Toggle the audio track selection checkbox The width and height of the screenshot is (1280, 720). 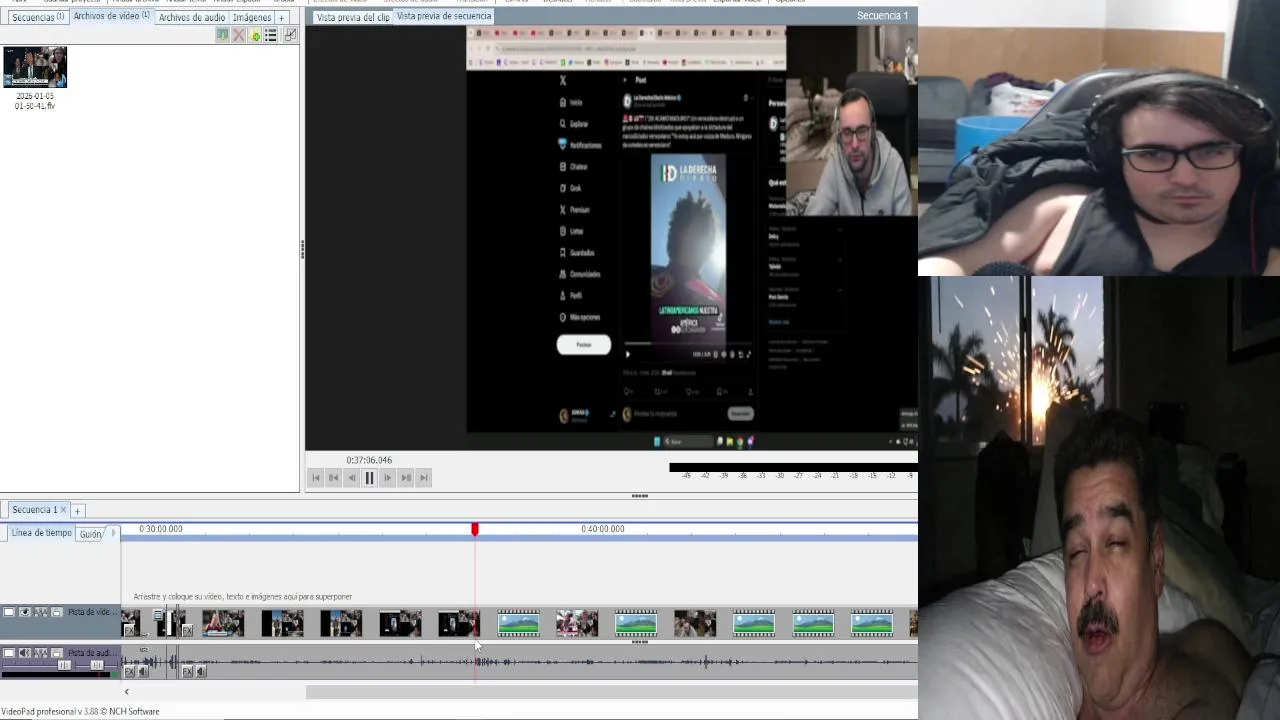click(9, 653)
